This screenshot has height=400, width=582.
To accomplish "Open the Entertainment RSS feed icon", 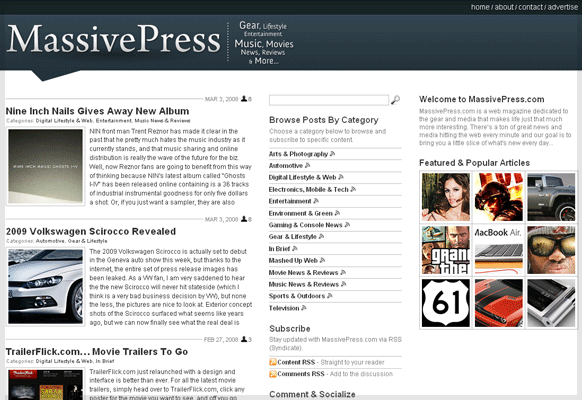I will (316, 201).
